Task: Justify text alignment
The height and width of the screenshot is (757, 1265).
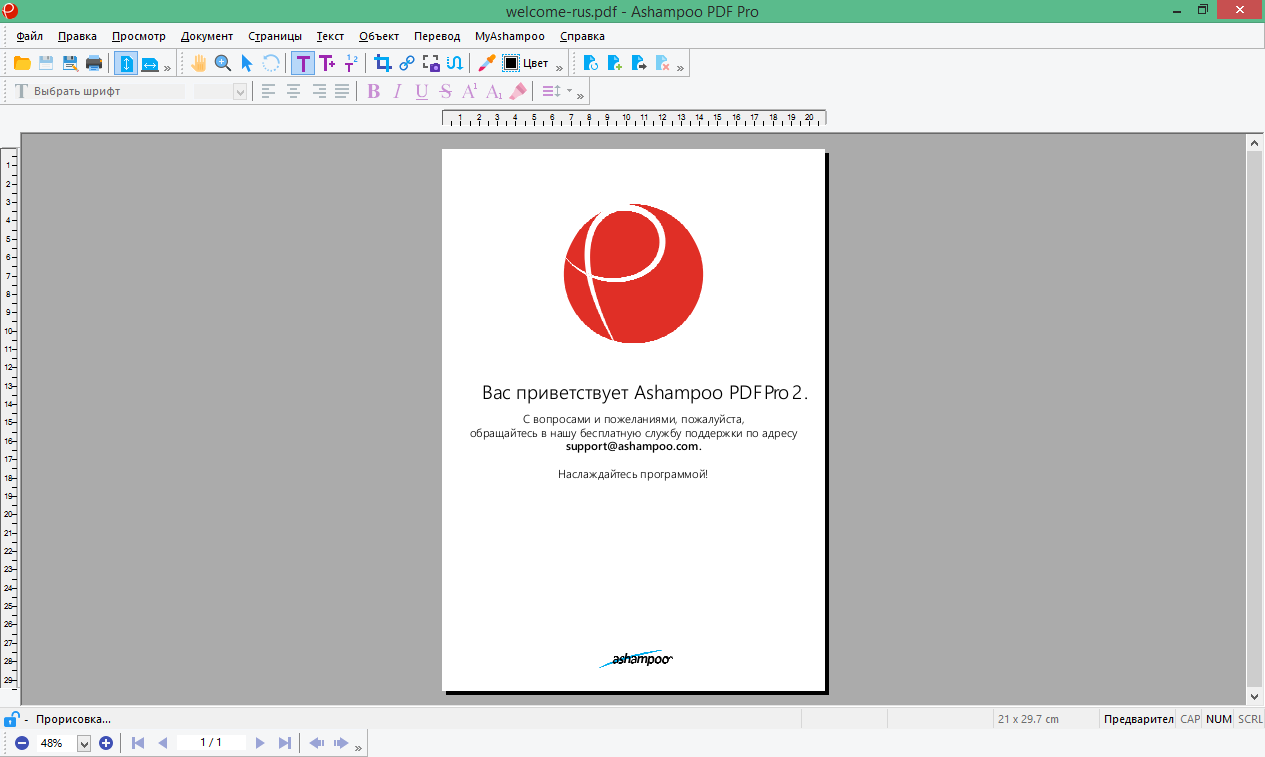Action: pyautogui.click(x=342, y=91)
